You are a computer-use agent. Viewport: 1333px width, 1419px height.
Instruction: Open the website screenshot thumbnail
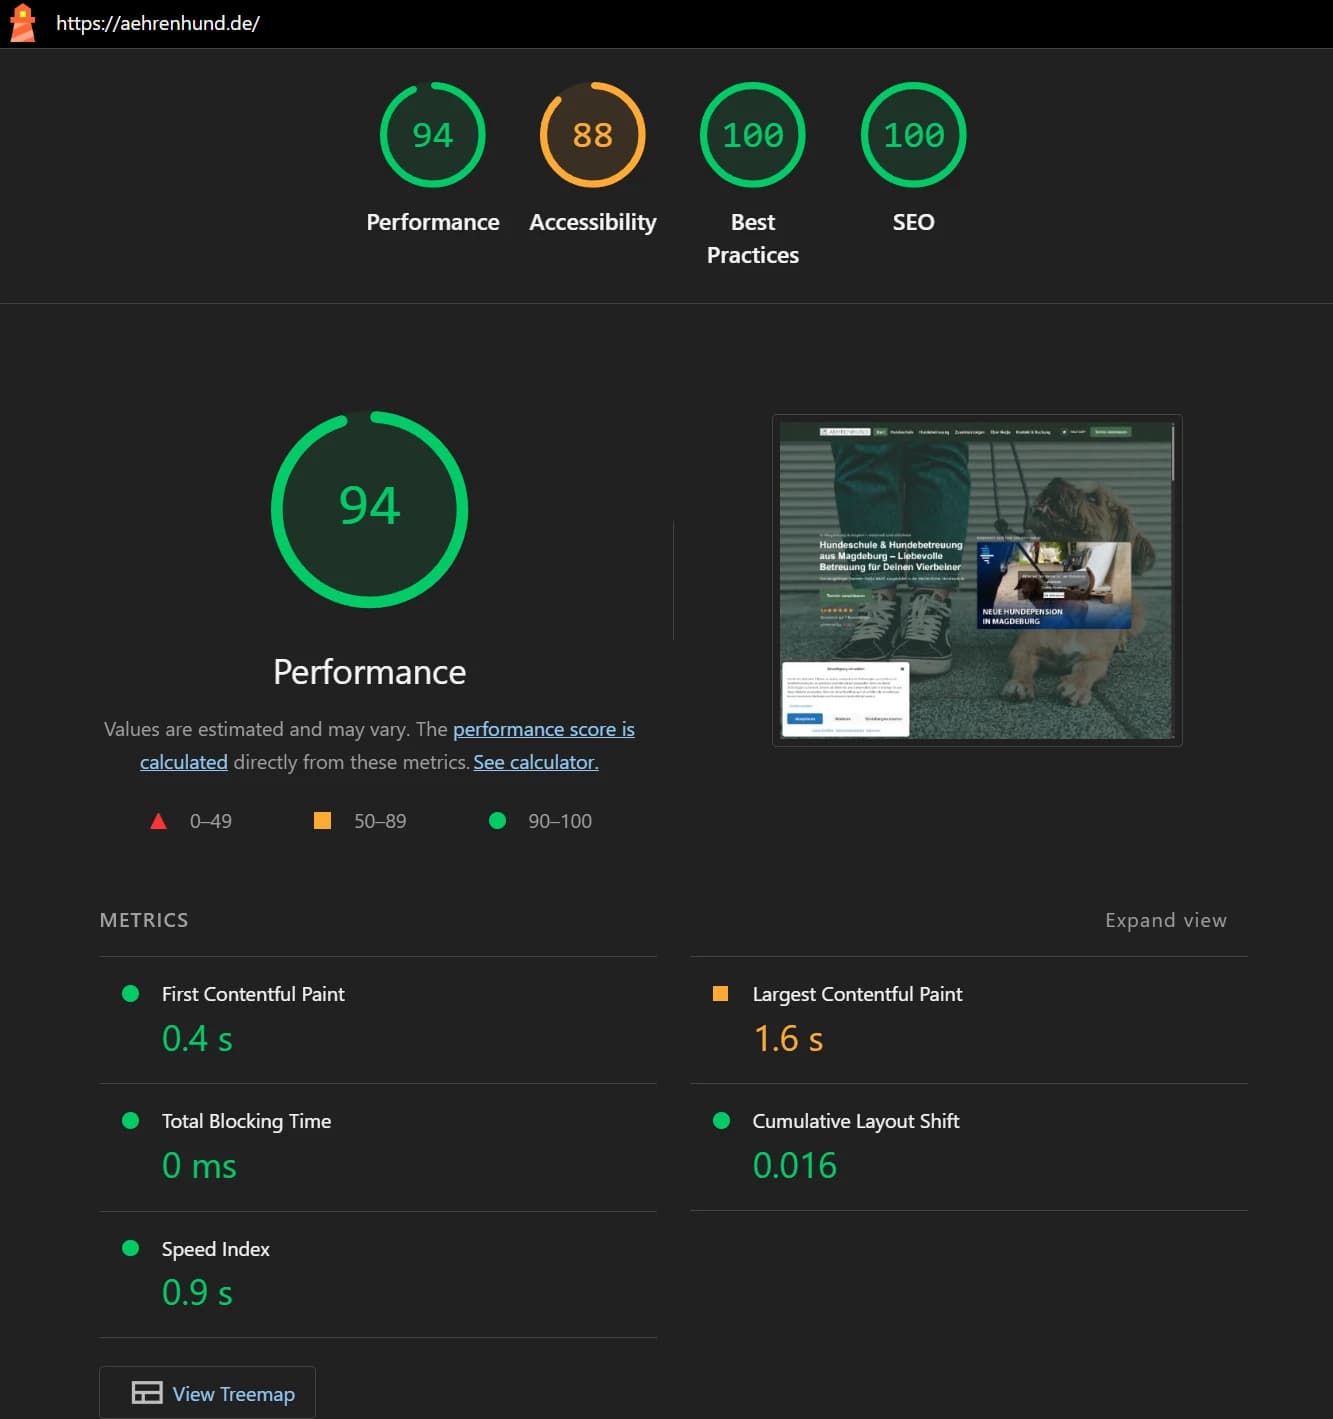[x=976, y=580]
